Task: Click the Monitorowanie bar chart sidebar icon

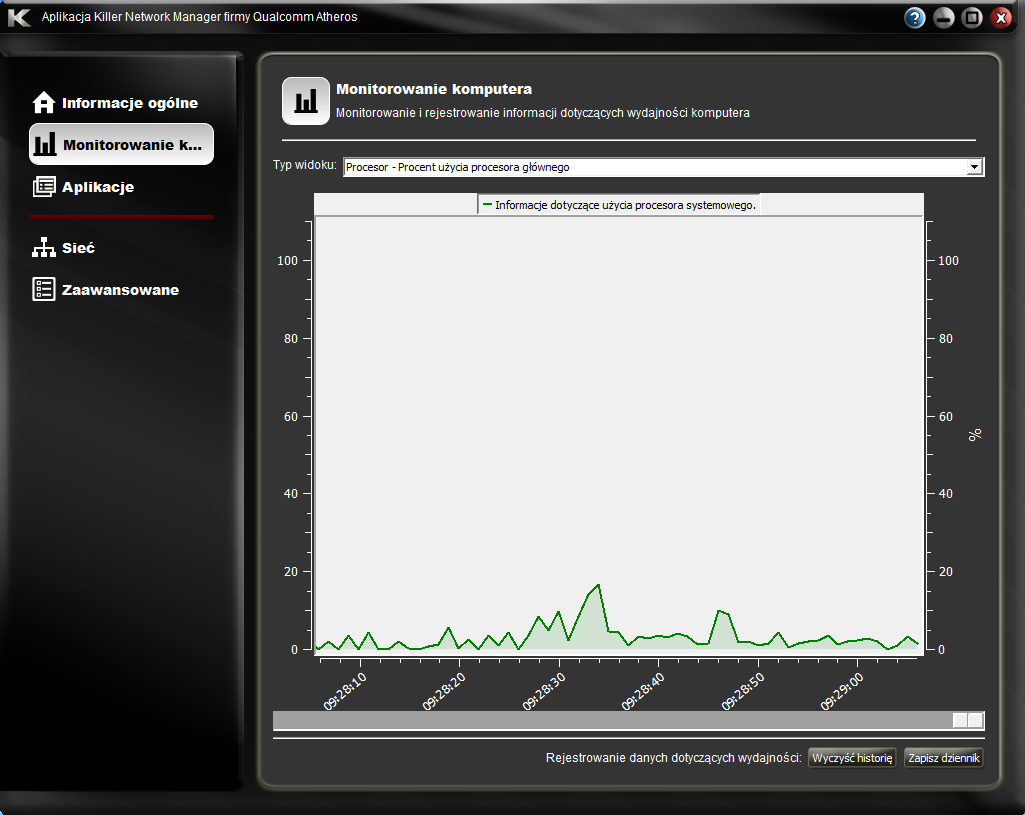Action: pos(44,144)
